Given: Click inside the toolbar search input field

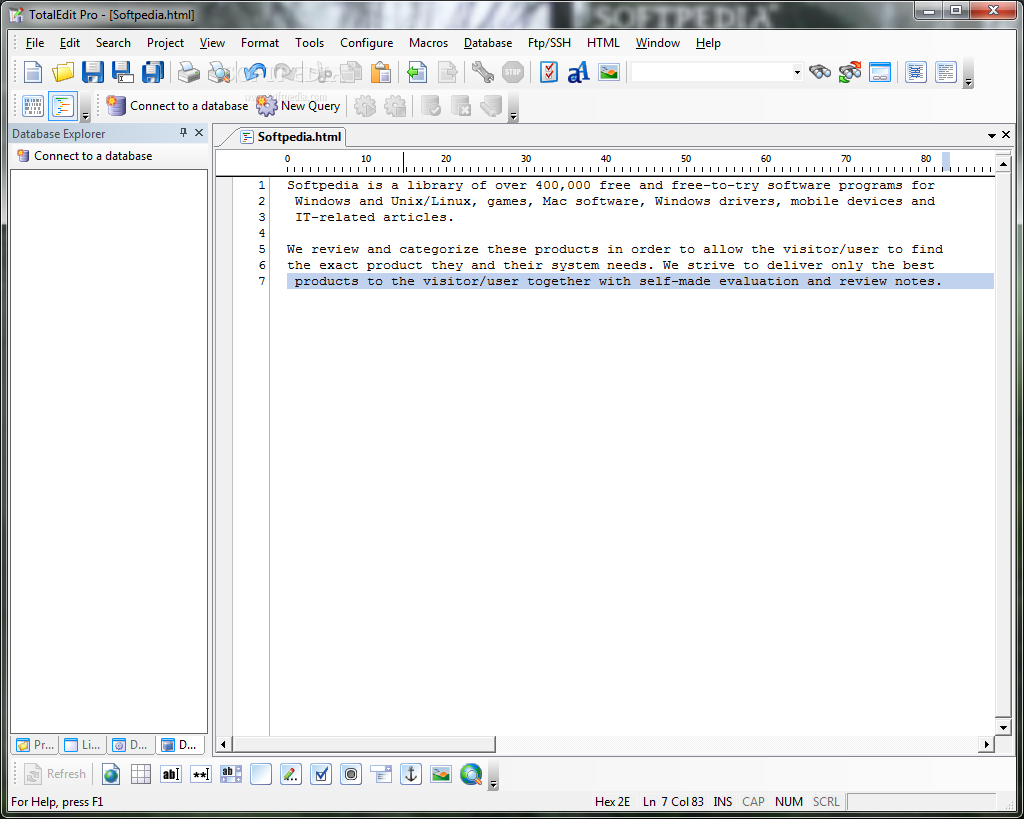Looking at the screenshot, I should 712,72.
